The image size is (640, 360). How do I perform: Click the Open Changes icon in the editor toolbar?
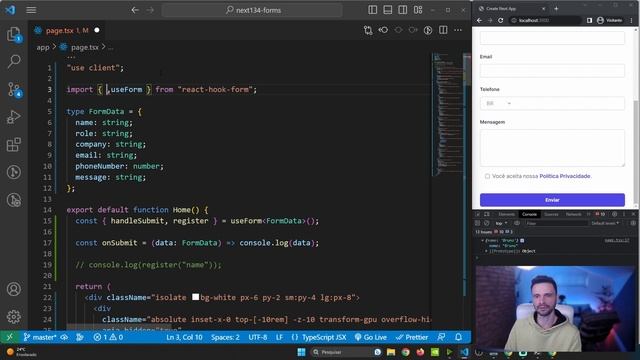pos(368,30)
